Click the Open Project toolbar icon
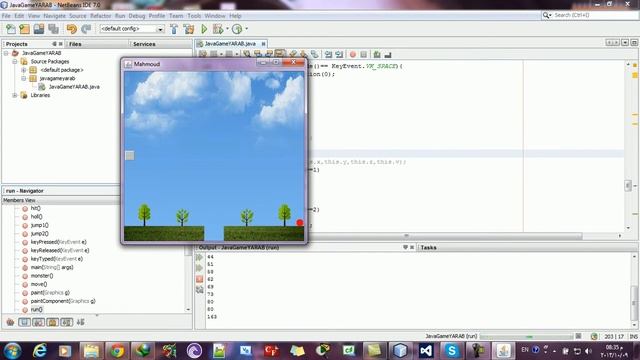Viewport: 640px width, 360px height. (39, 29)
